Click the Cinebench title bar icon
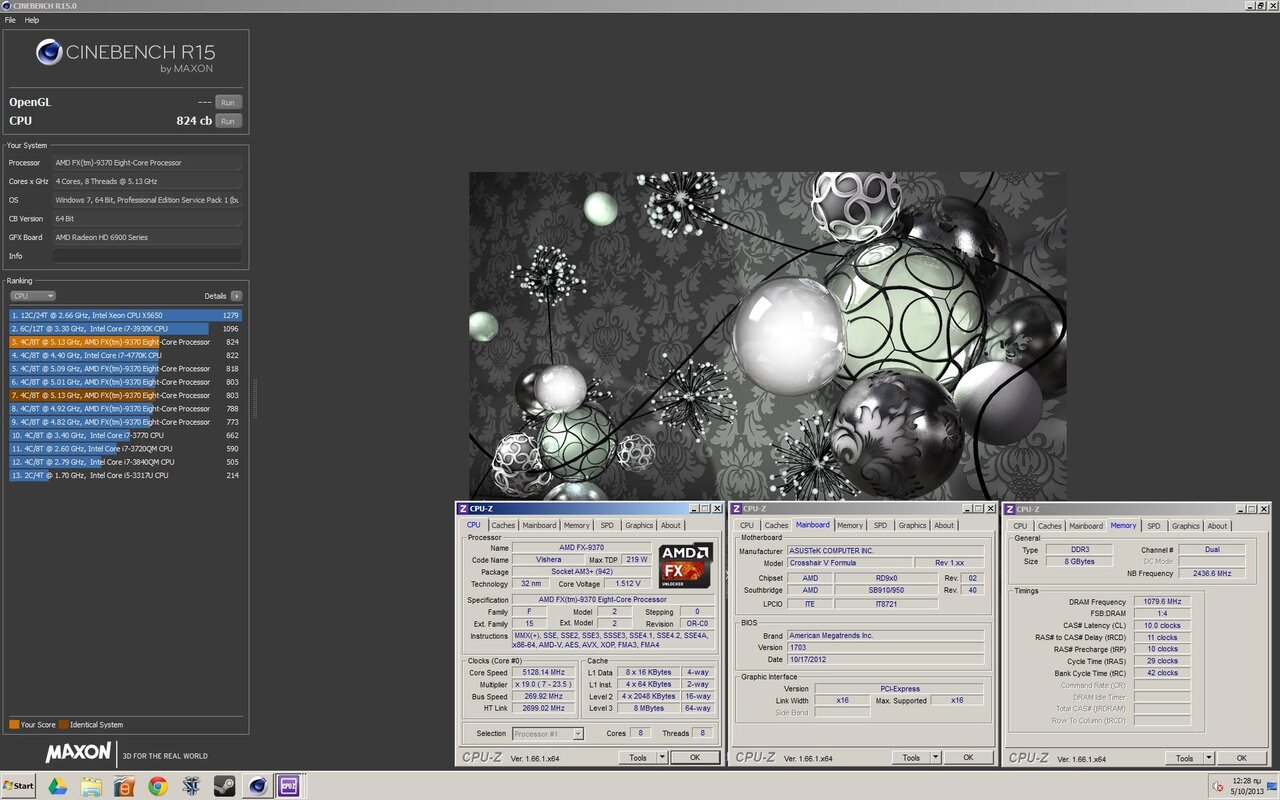 [x=6, y=6]
